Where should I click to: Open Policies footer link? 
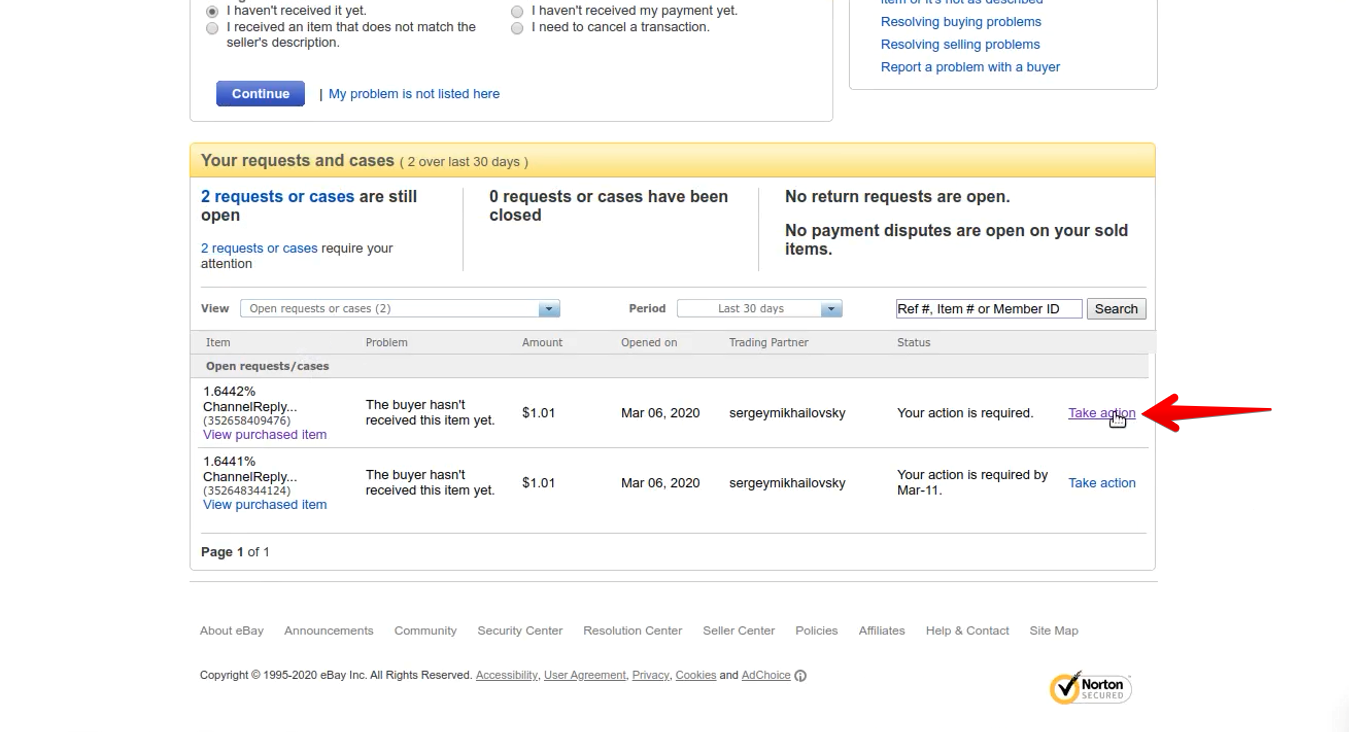click(x=817, y=631)
